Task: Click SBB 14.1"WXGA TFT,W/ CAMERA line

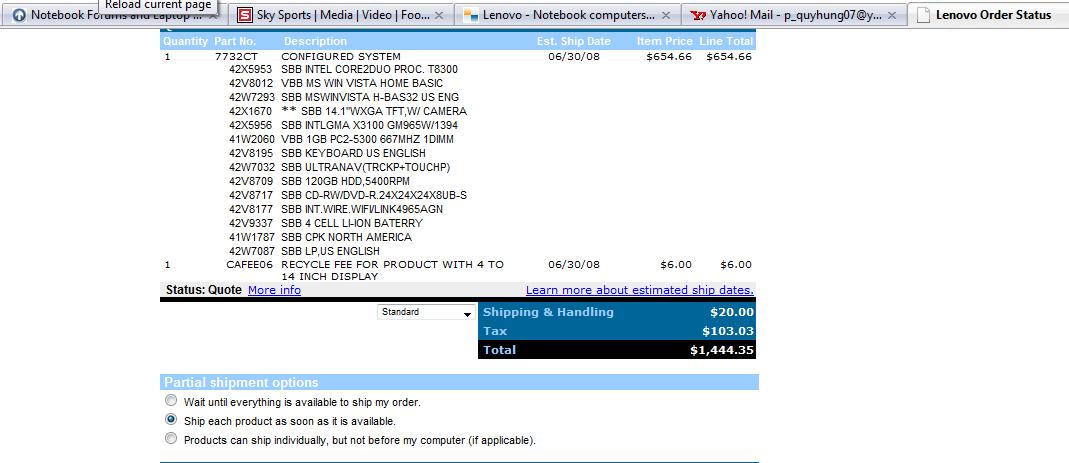Action: 374,111
